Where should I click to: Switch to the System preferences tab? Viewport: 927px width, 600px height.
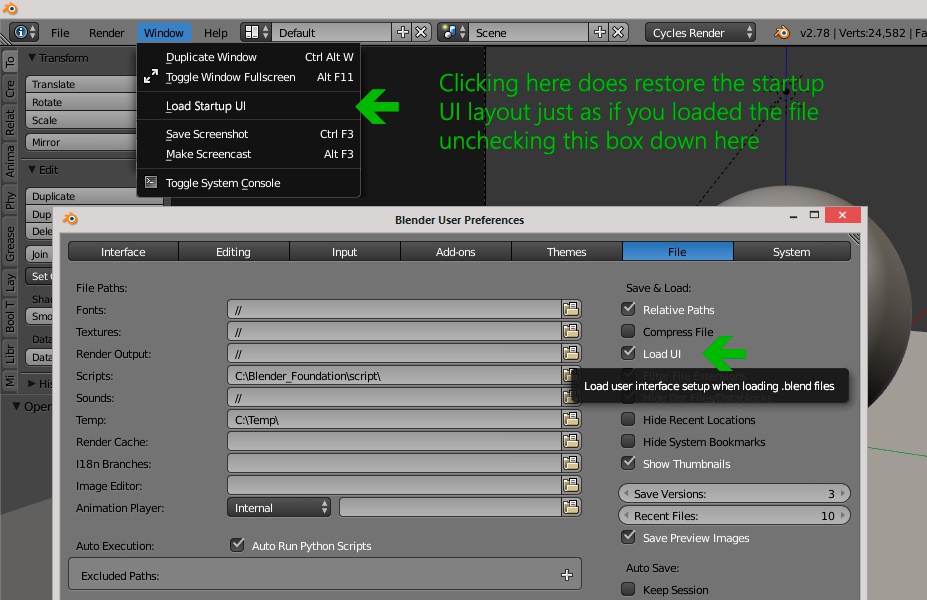point(792,252)
